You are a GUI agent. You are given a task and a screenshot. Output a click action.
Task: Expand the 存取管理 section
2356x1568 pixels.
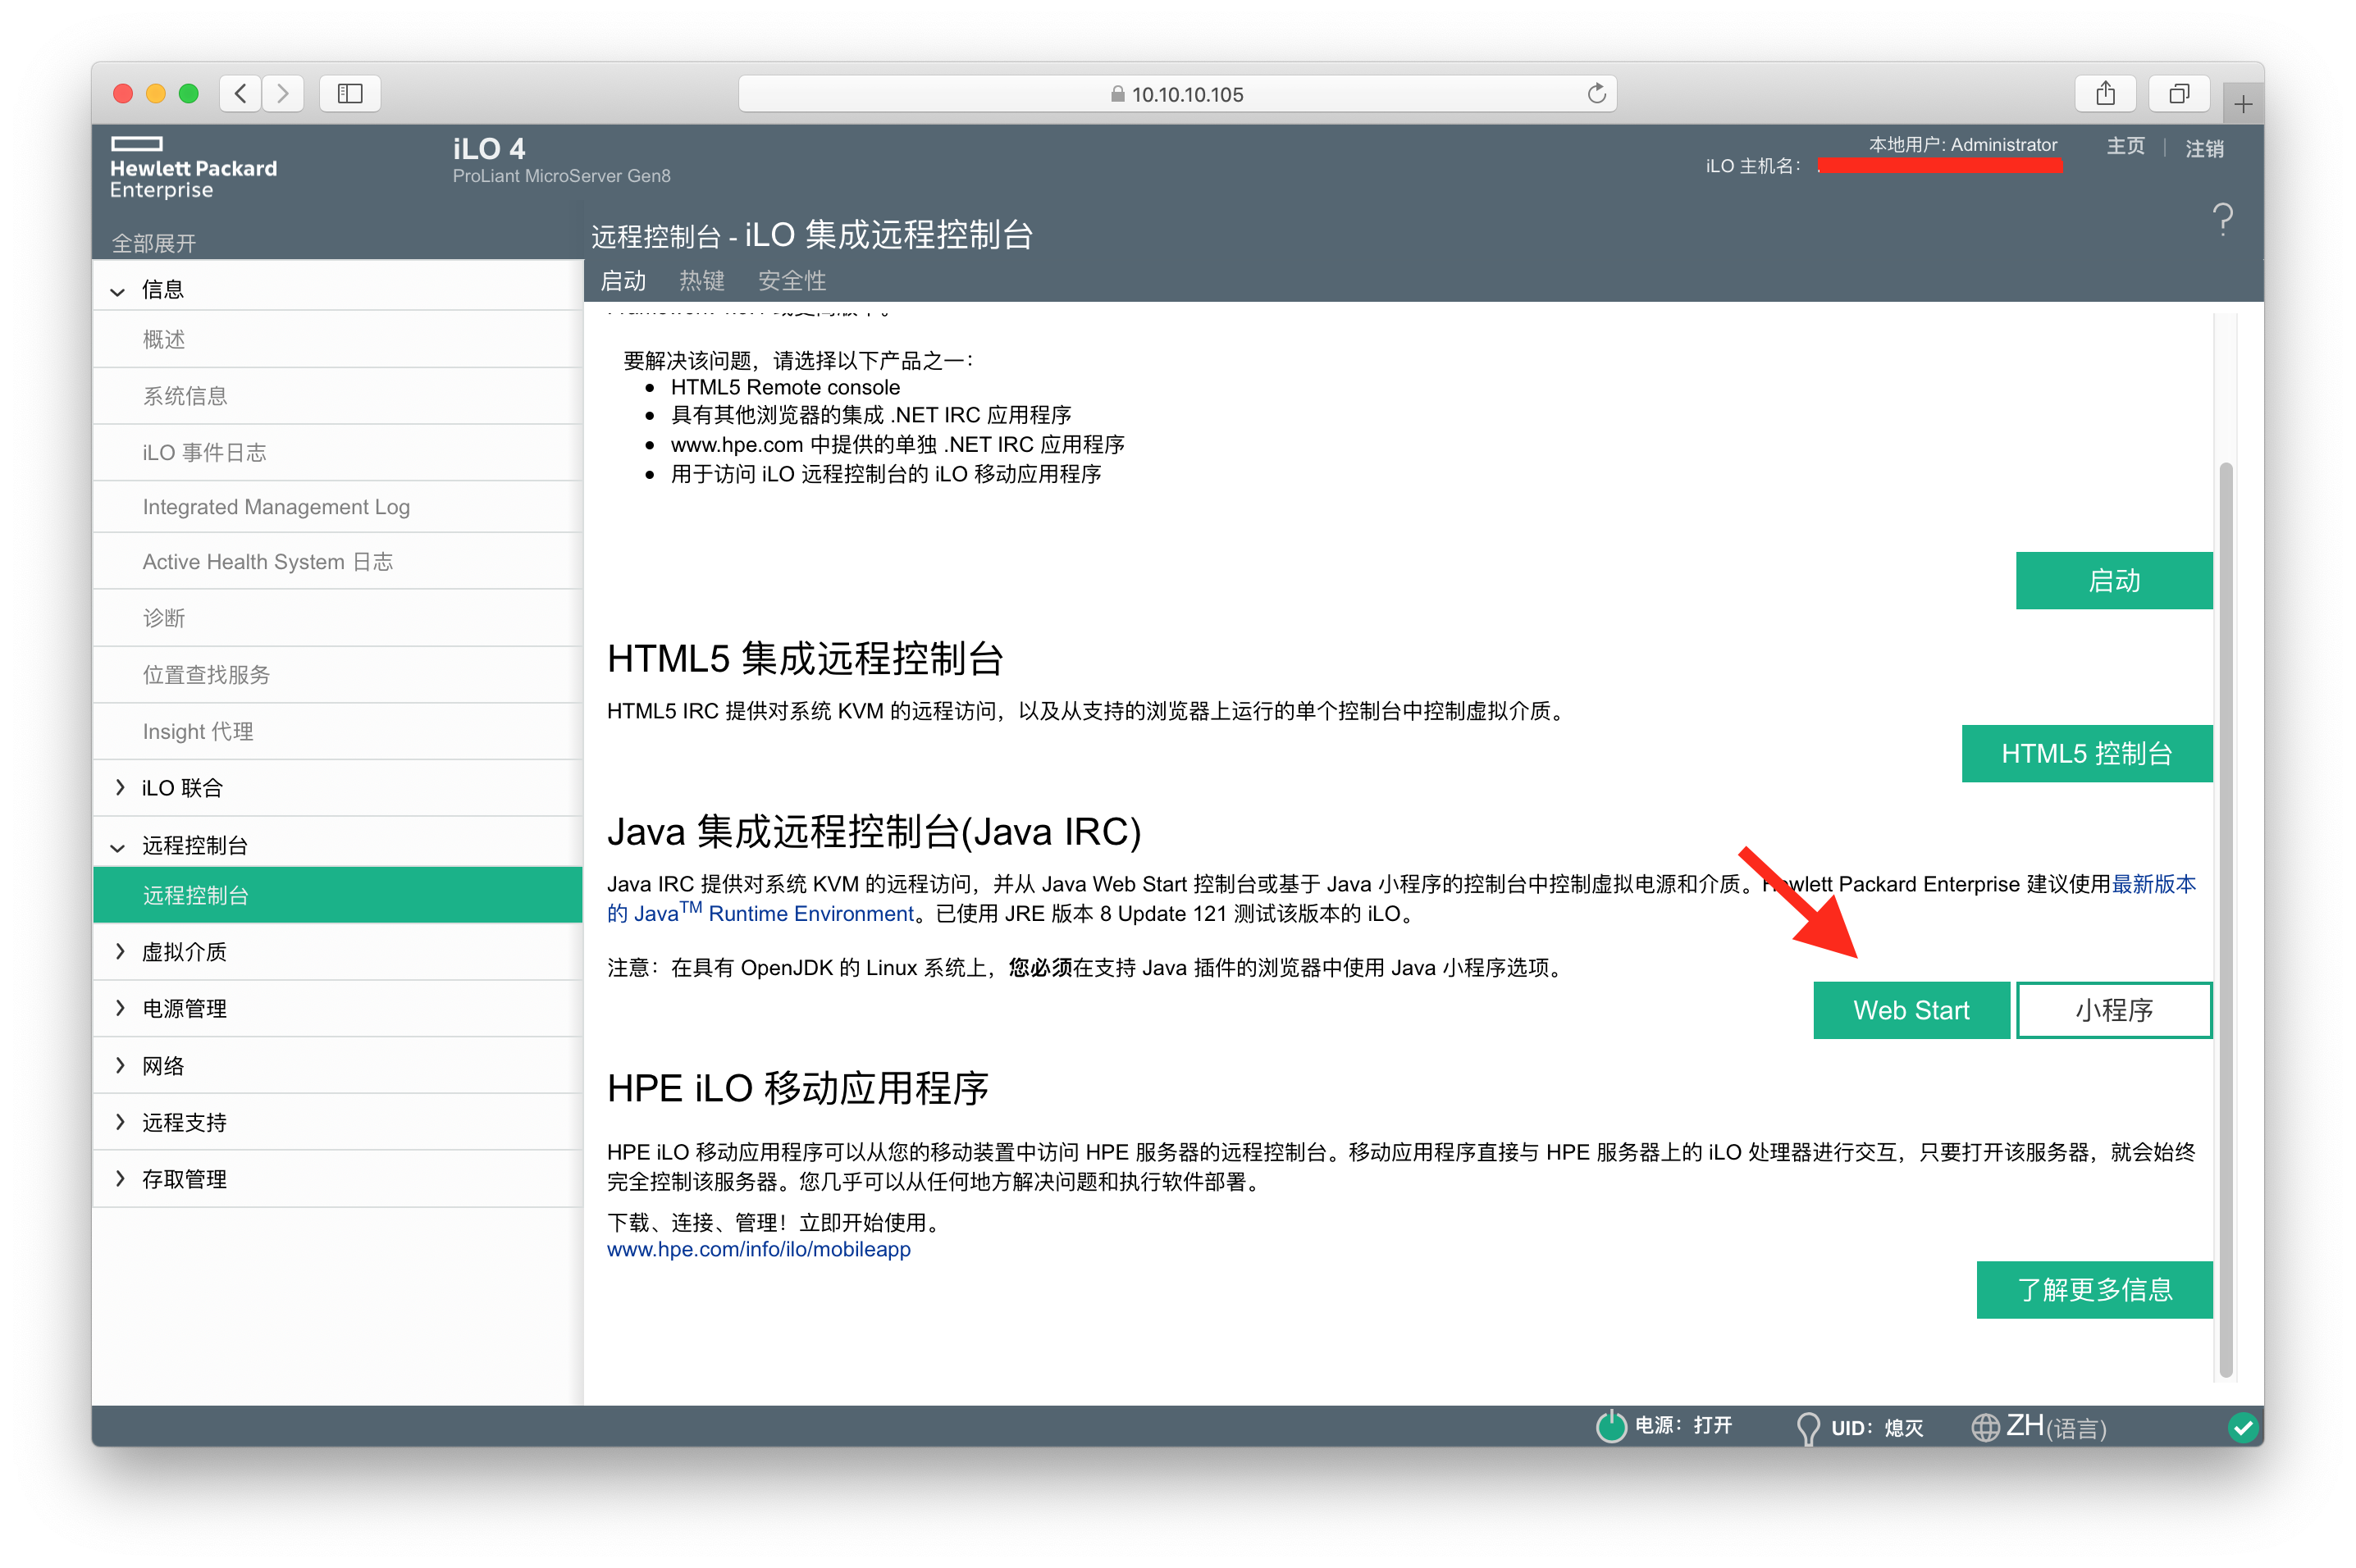tap(120, 1179)
